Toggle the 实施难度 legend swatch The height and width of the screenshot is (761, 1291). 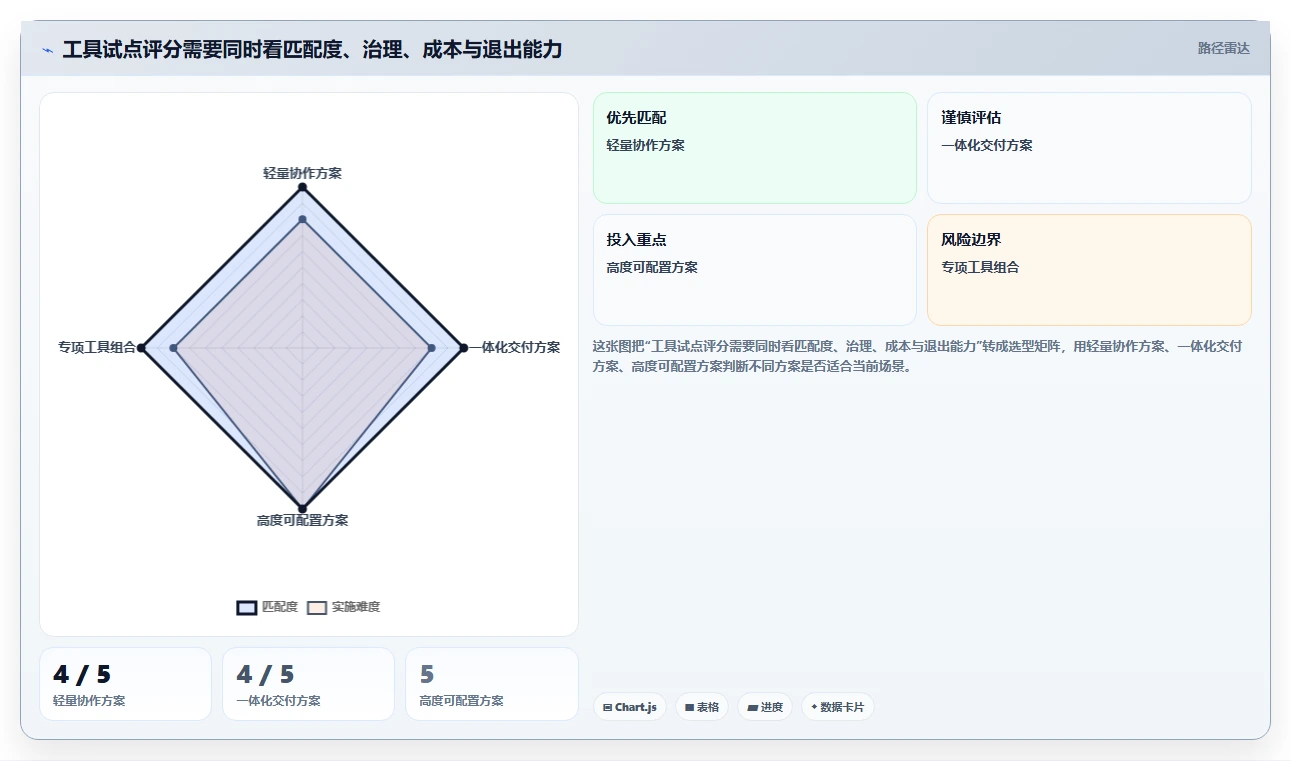click(317, 607)
